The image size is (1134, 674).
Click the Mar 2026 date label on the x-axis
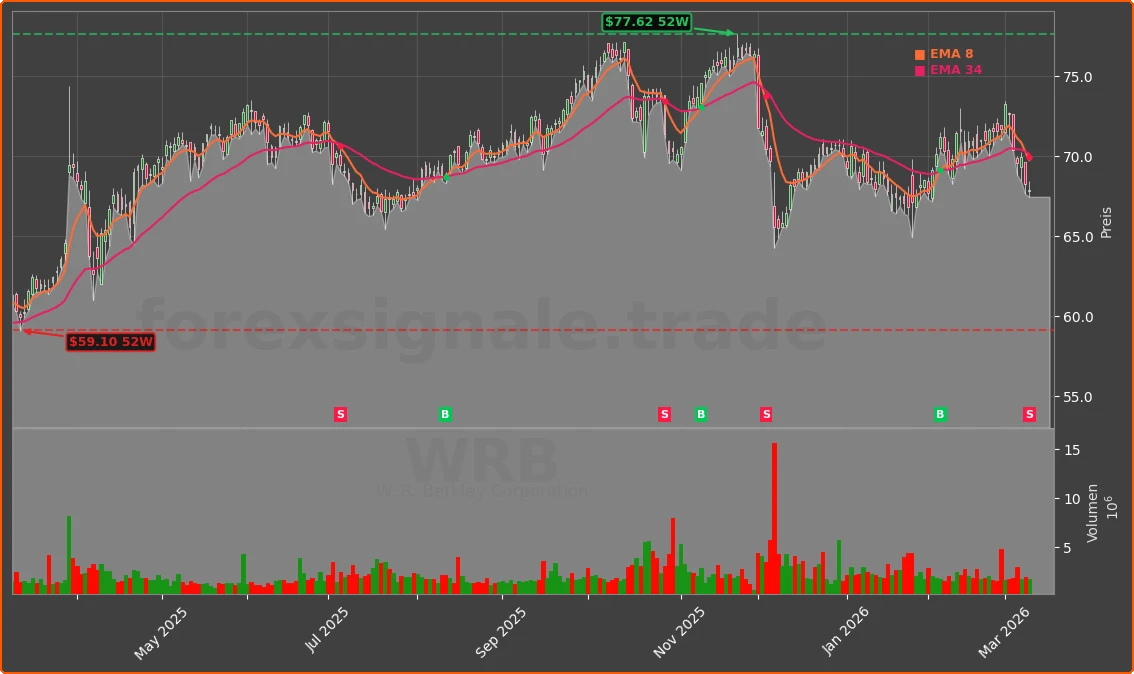click(x=1003, y=630)
